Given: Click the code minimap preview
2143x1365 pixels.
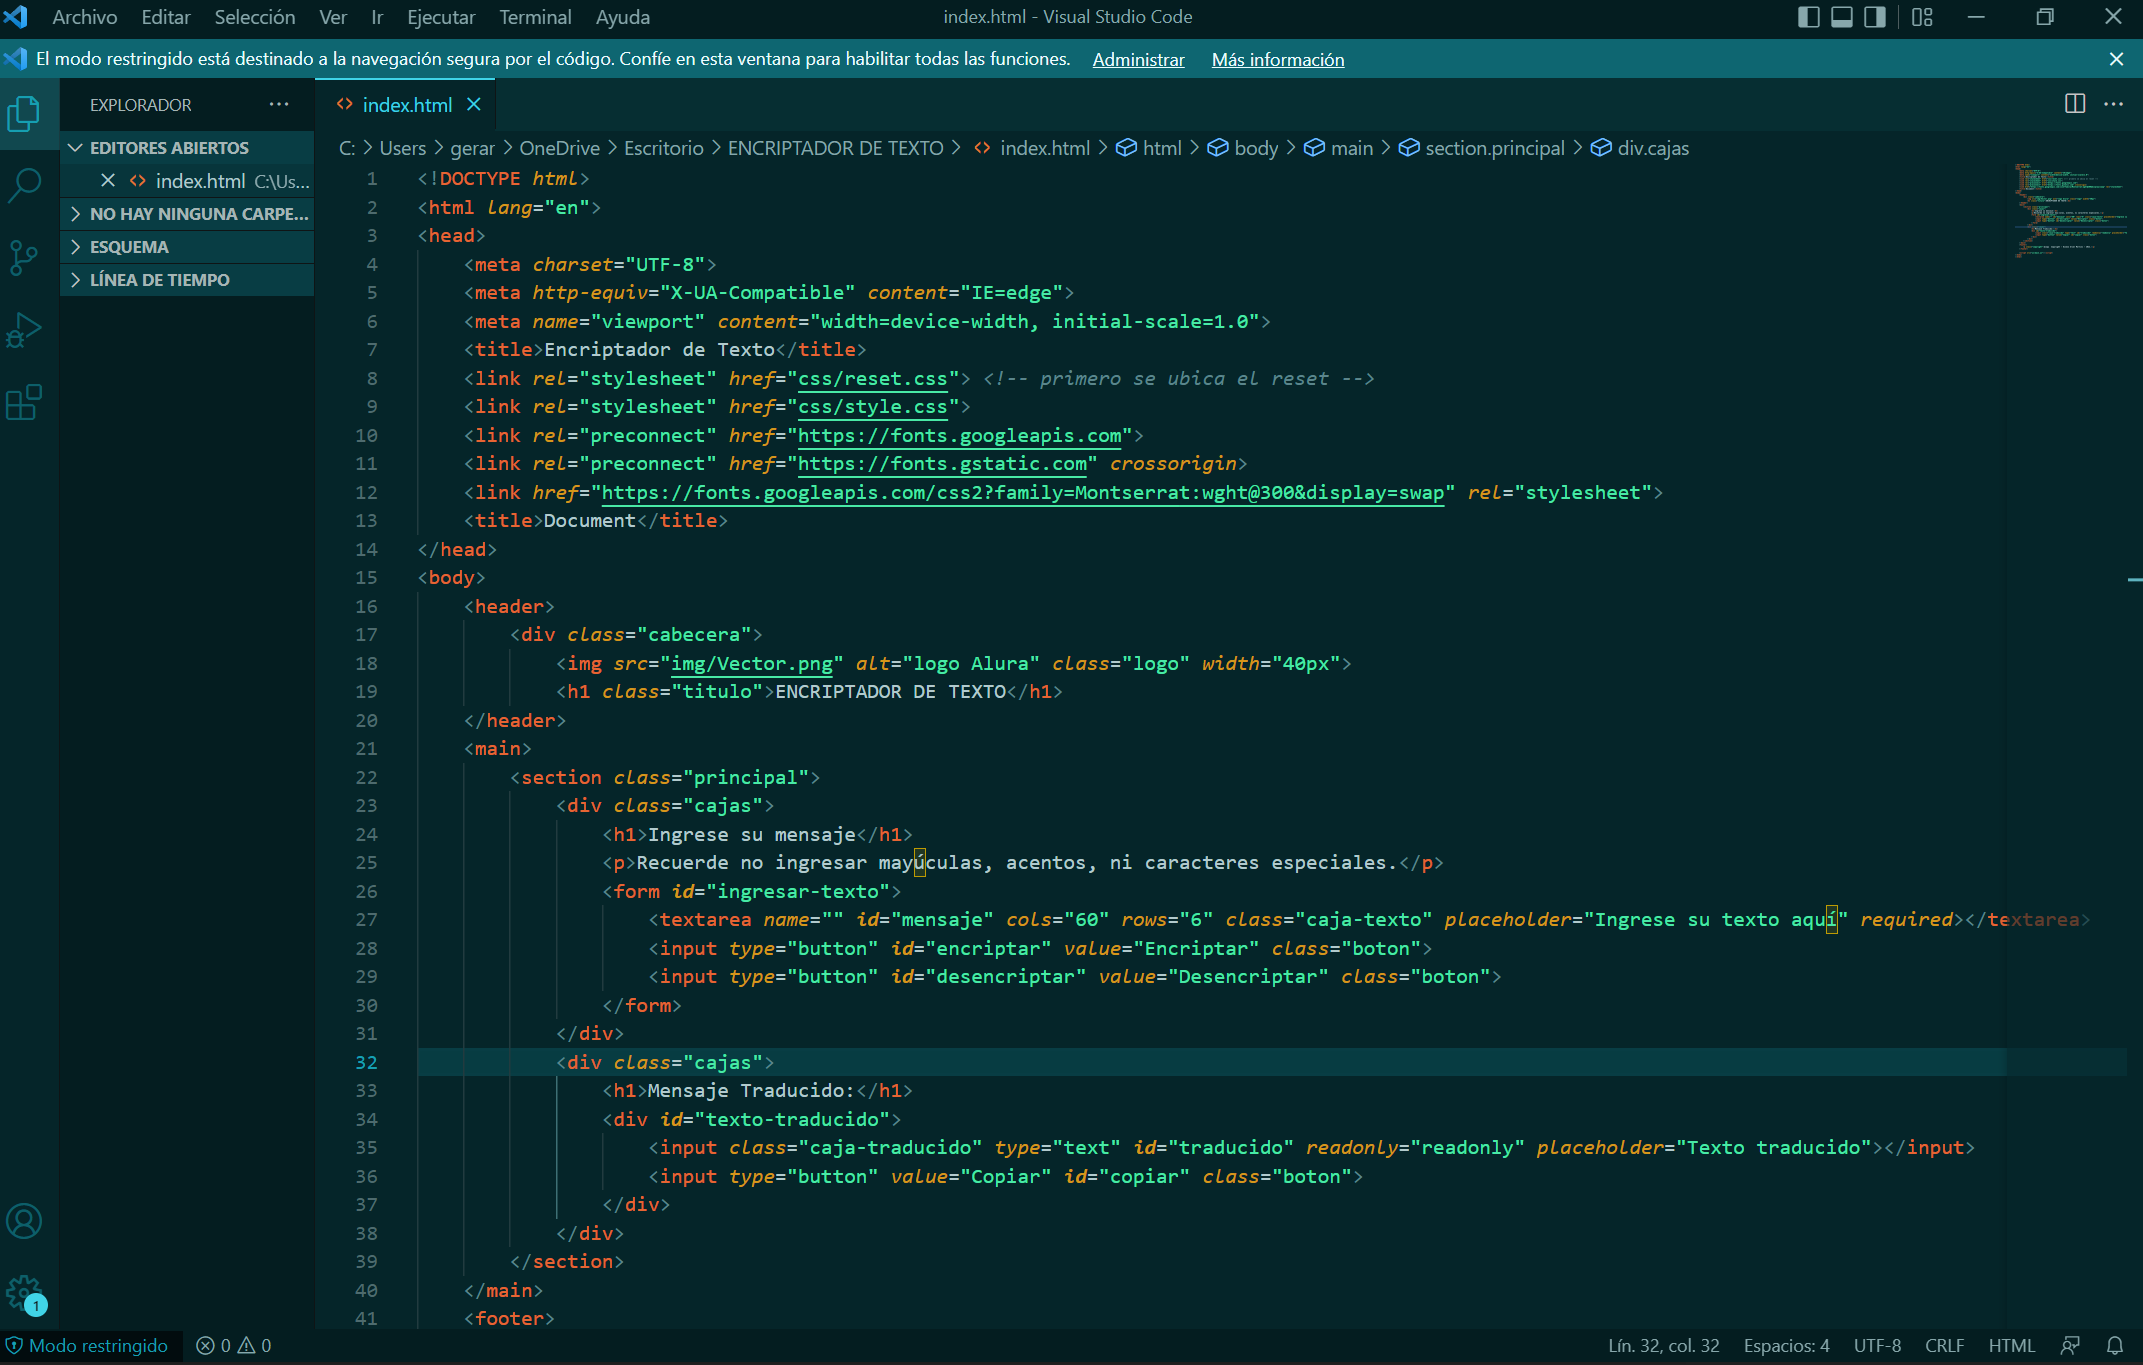Looking at the screenshot, I should tap(2068, 210).
